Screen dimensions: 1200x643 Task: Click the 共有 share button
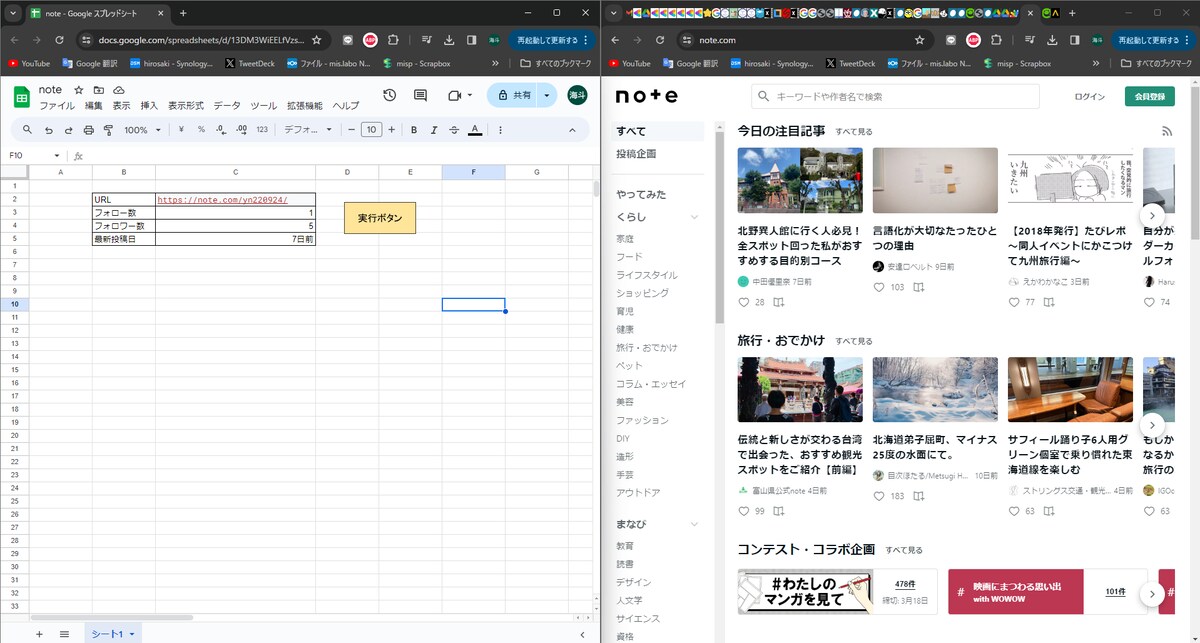point(513,95)
